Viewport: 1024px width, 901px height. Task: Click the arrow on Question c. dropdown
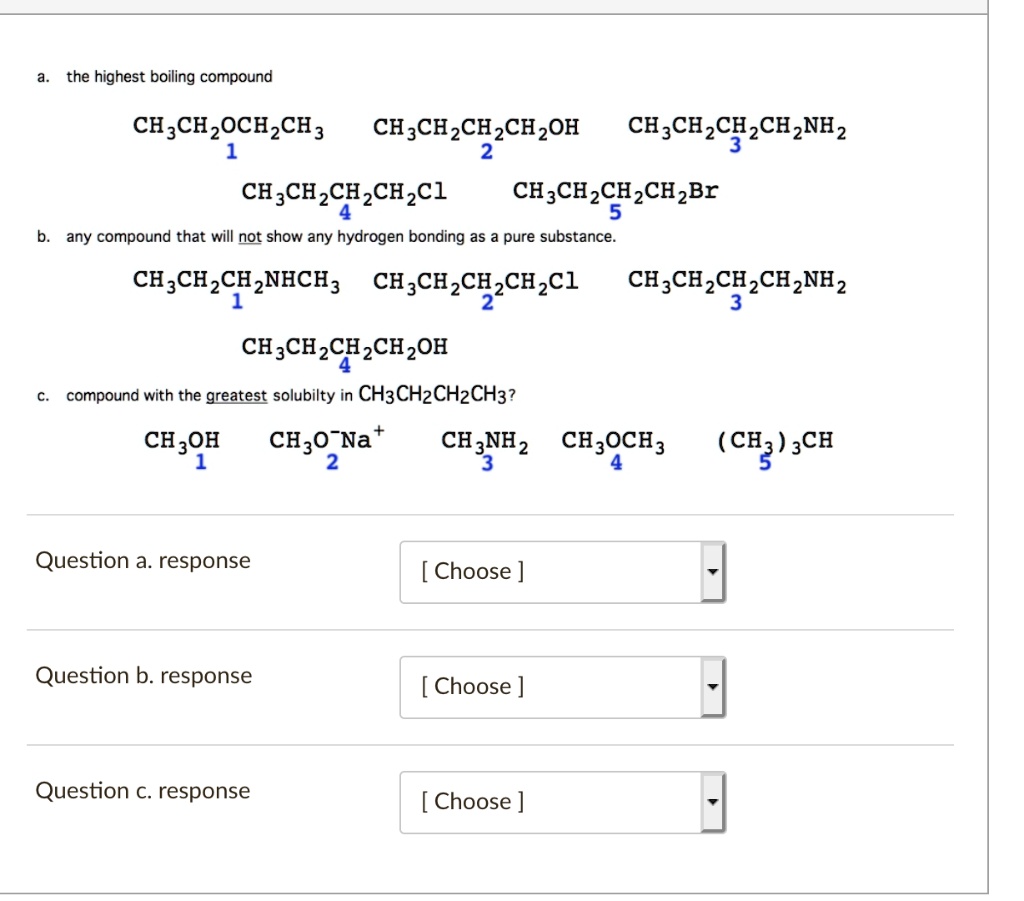point(713,801)
